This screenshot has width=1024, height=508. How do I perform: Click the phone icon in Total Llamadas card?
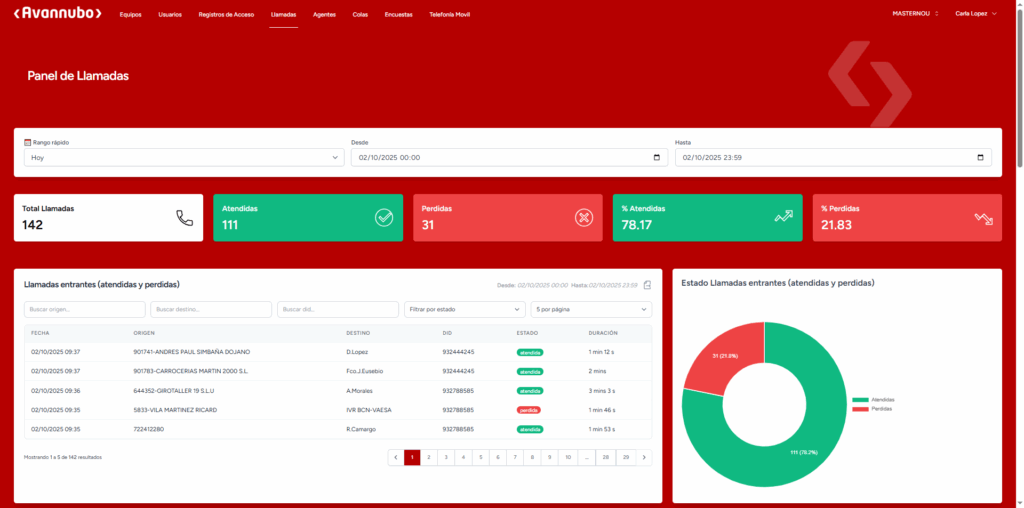(x=184, y=217)
